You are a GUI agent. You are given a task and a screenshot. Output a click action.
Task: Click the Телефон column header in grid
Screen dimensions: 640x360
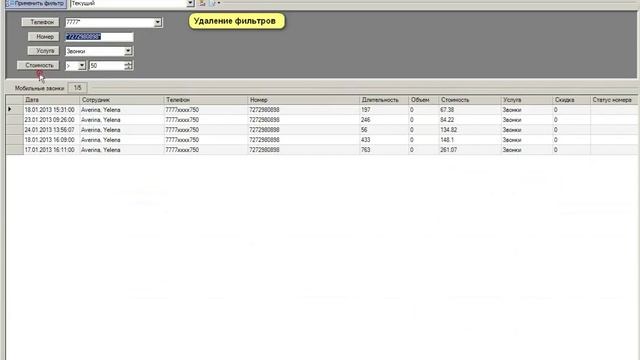pos(206,100)
